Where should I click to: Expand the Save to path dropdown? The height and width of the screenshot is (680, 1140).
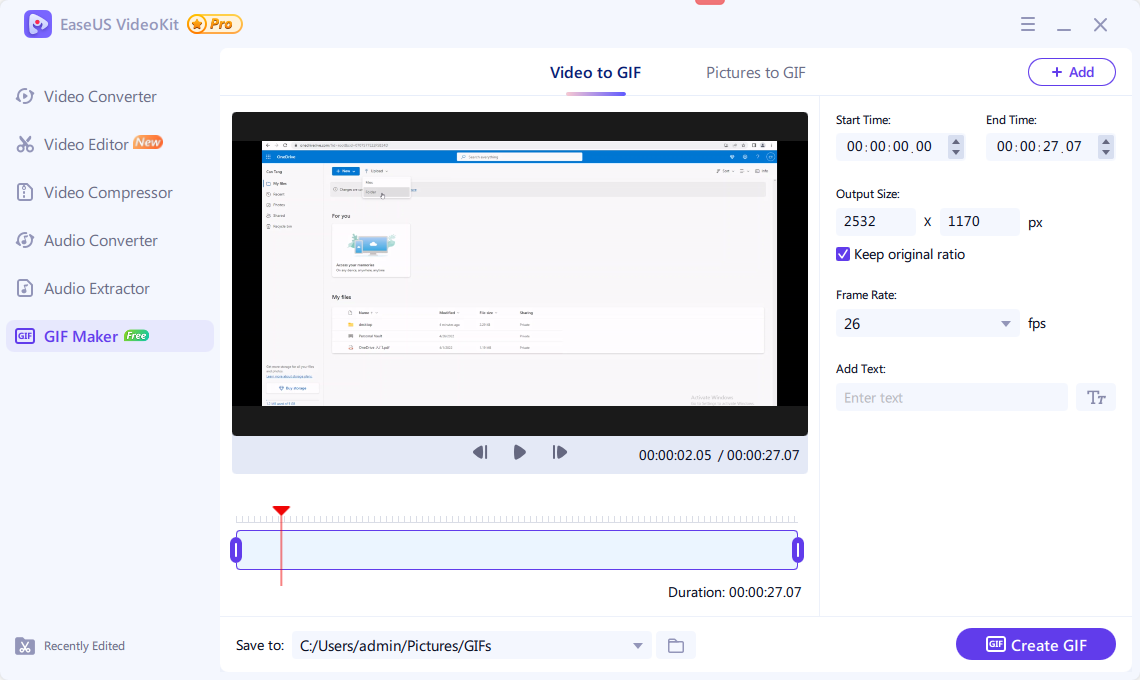point(638,646)
